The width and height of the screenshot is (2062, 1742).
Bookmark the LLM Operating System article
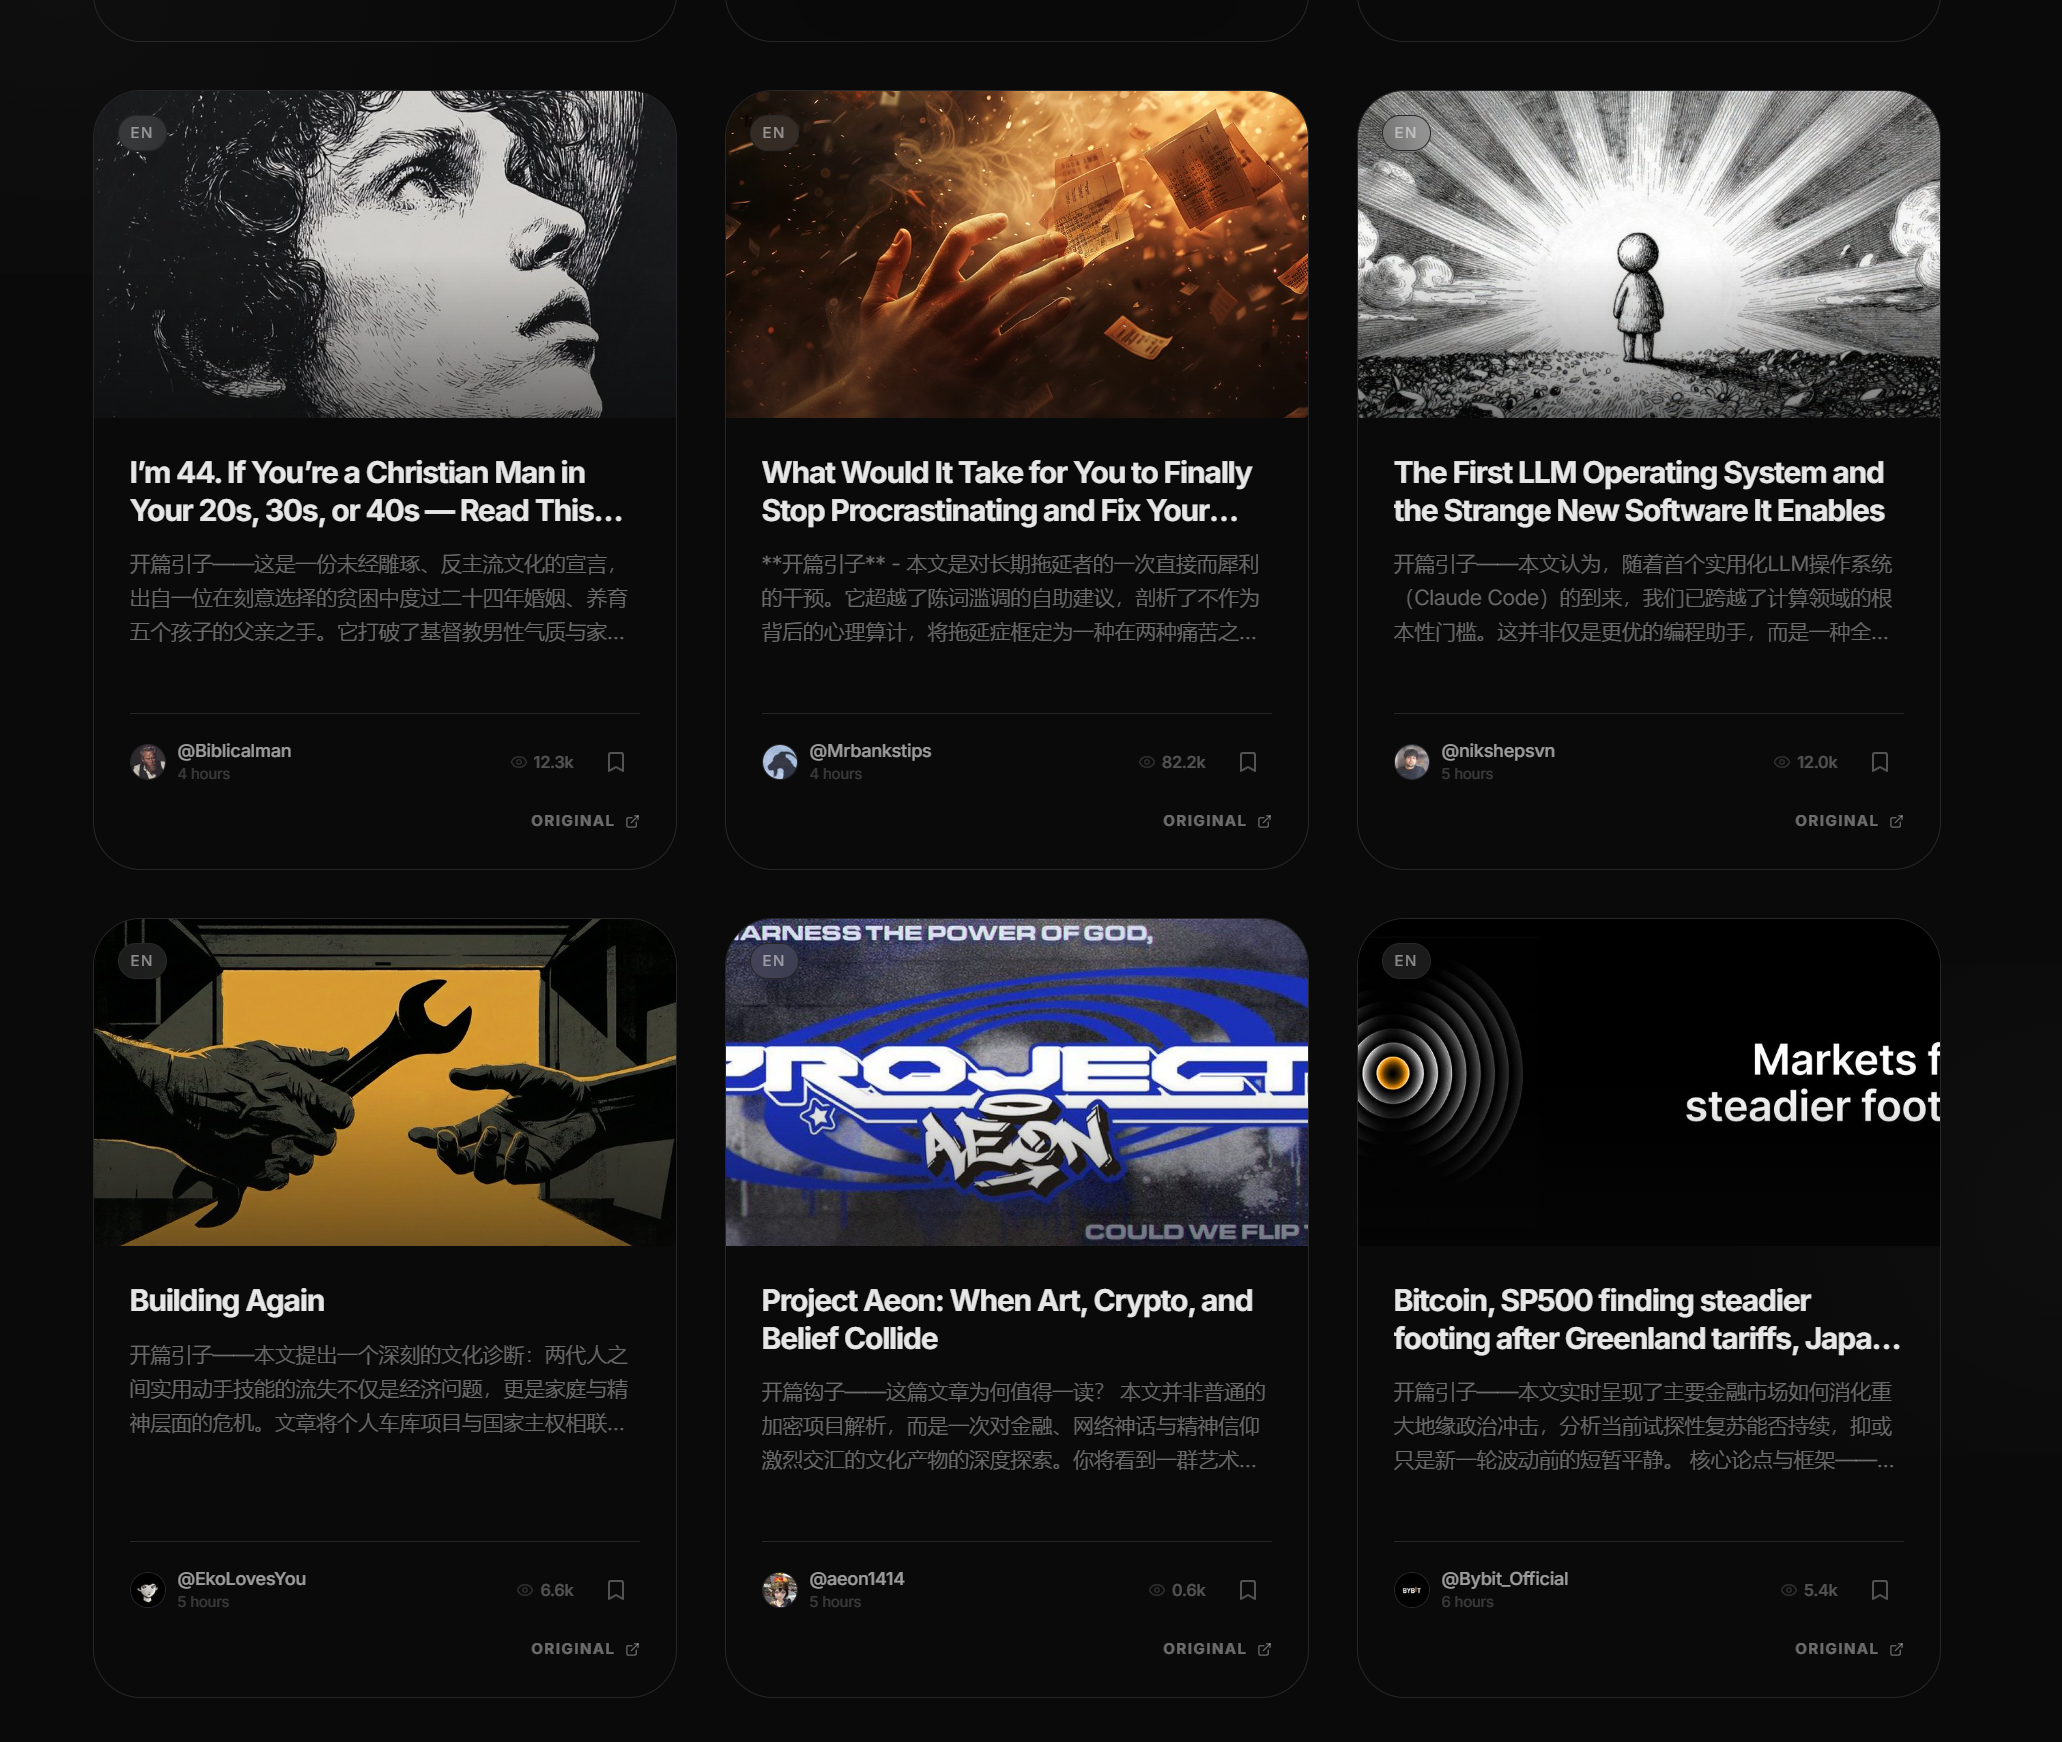[1880, 762]
